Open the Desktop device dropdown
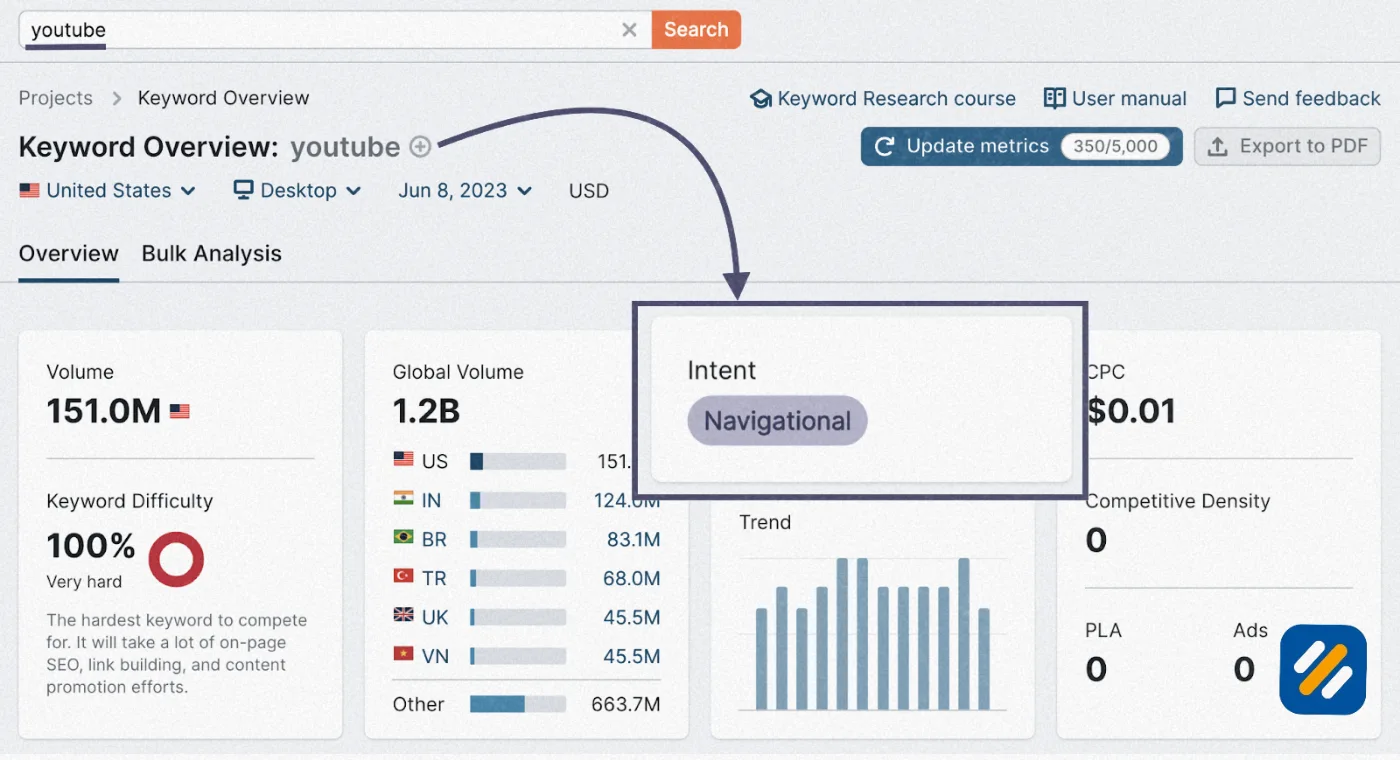 click(297, 190)
